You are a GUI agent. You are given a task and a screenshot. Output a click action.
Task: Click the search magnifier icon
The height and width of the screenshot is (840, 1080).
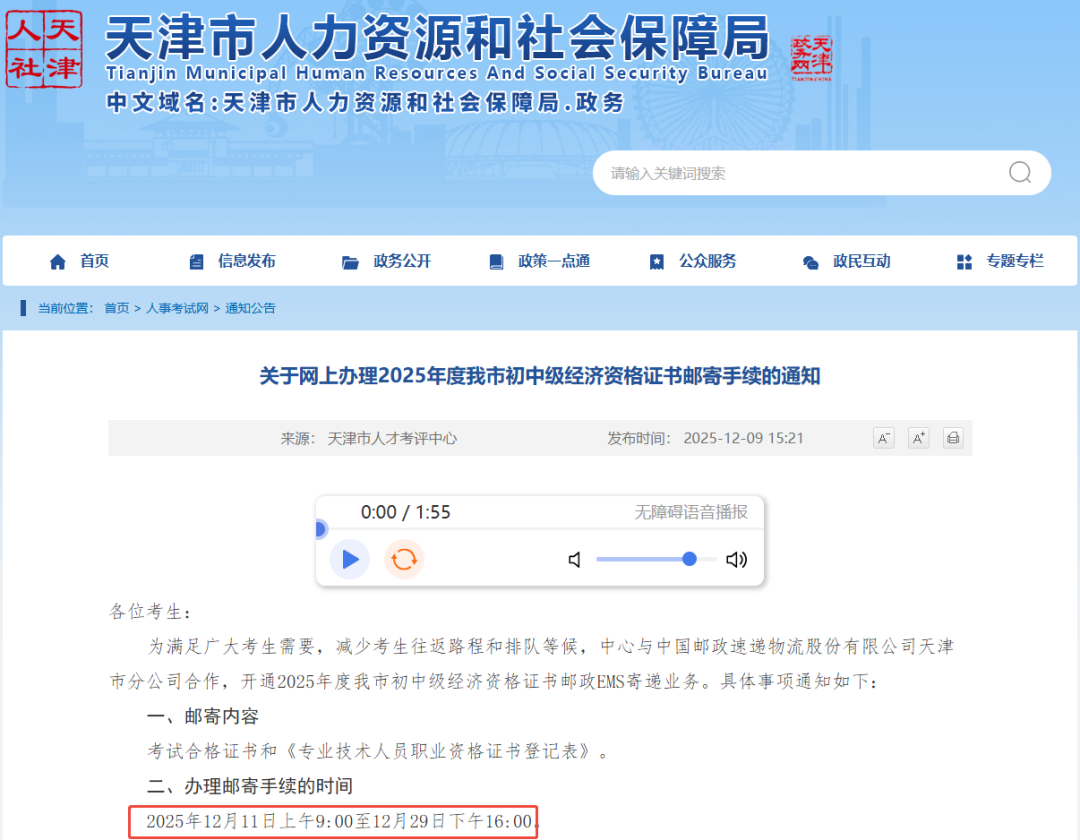point(1019,173)
